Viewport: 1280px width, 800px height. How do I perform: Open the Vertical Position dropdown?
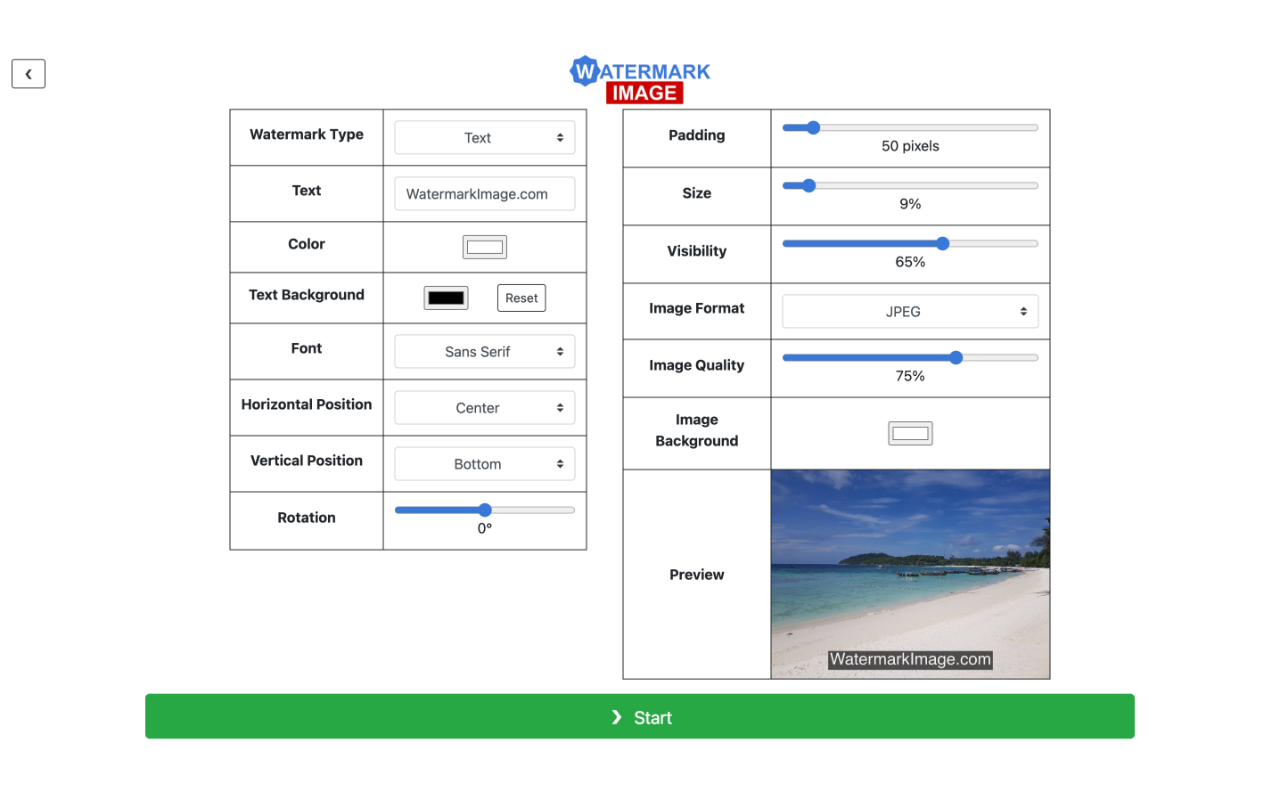(x=484, y=464)
